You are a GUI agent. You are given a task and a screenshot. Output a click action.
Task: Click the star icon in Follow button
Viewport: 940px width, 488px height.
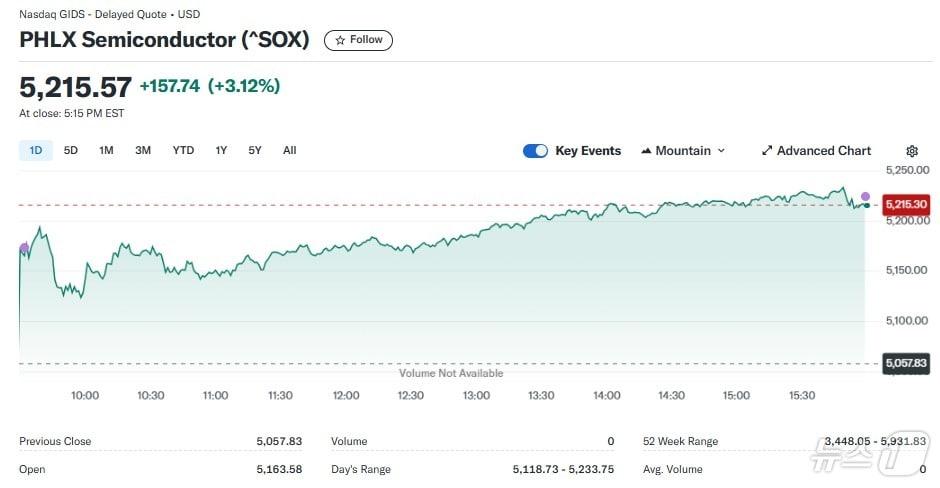(340, 40)
